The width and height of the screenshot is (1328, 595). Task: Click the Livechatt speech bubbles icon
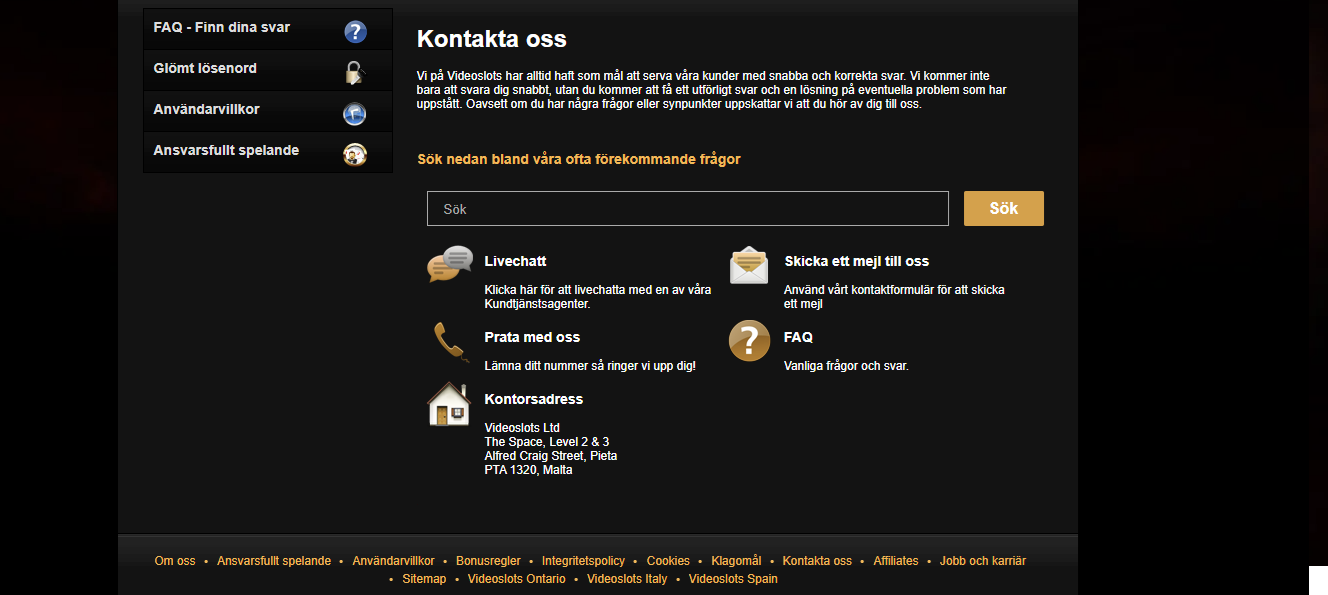tap(449, 264)
